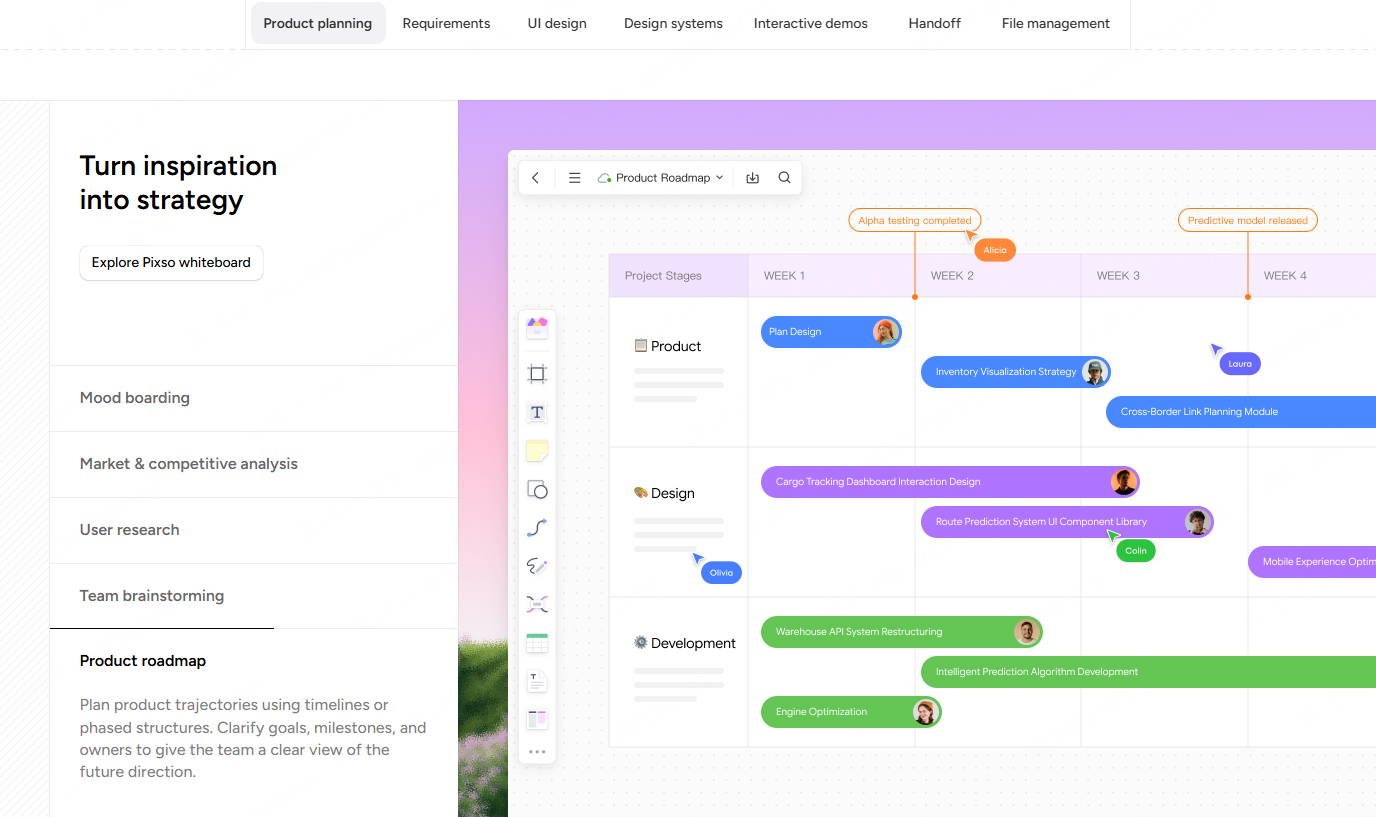
Task: Click the Warehouse API System Restructuring label
Action: pos(859,632)
